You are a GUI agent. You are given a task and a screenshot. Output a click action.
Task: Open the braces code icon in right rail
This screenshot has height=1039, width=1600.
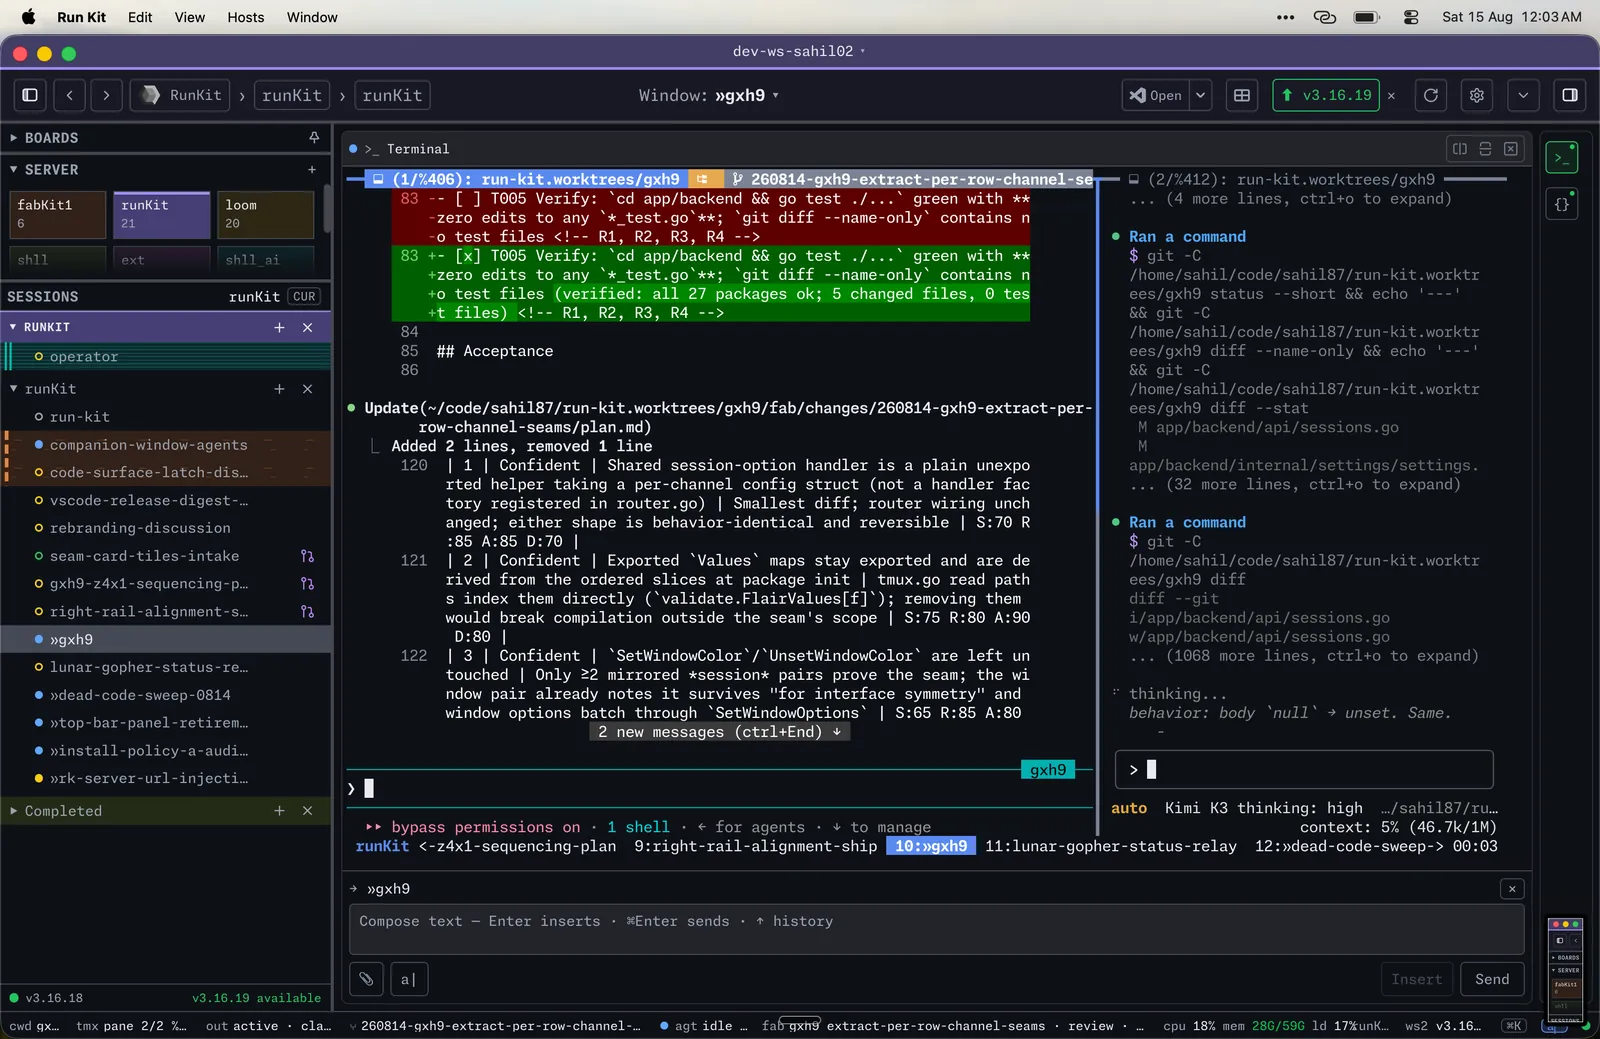click(1562, 204)
